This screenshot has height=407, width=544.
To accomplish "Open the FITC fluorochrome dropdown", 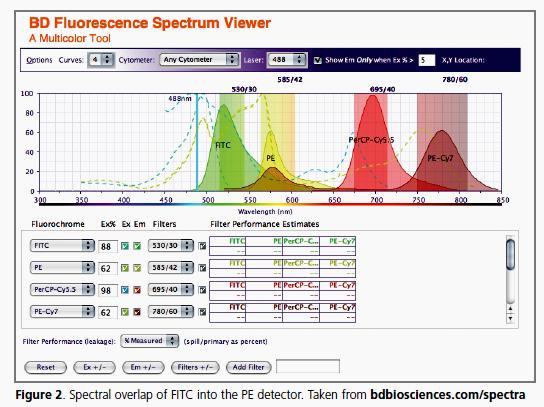I will point(62,246).
